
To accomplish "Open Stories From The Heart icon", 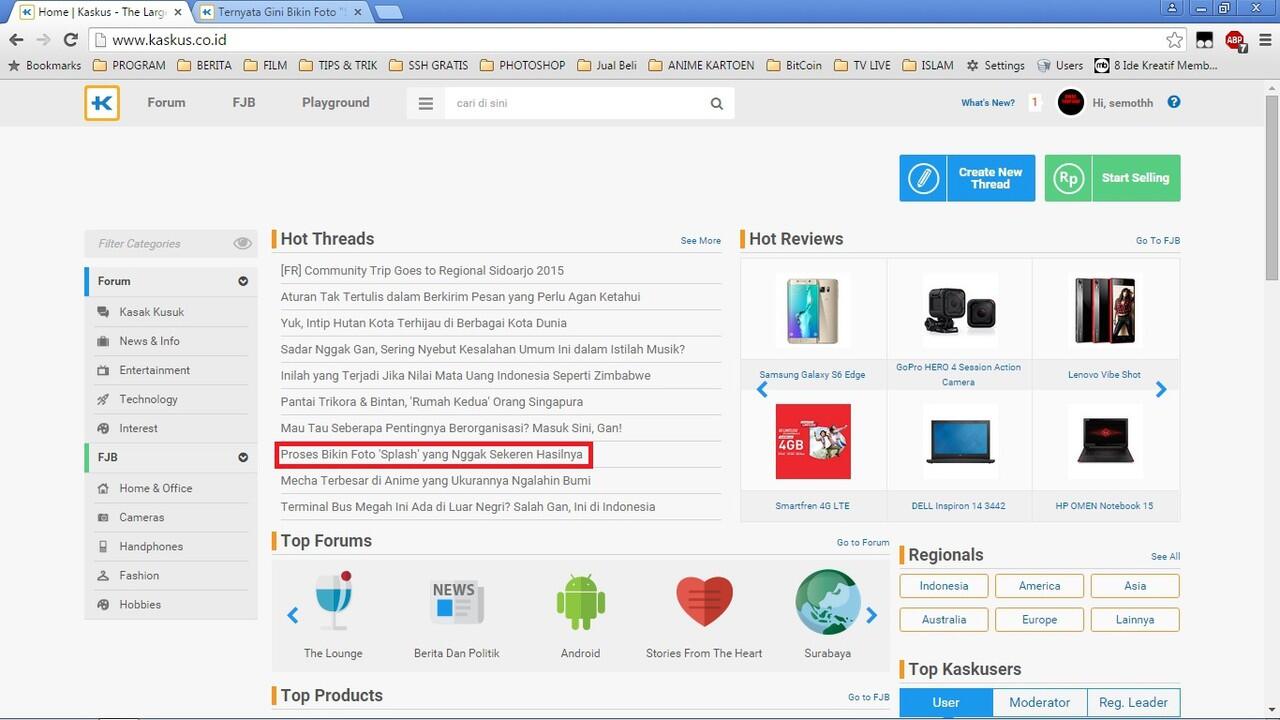I will click(704, 601).
